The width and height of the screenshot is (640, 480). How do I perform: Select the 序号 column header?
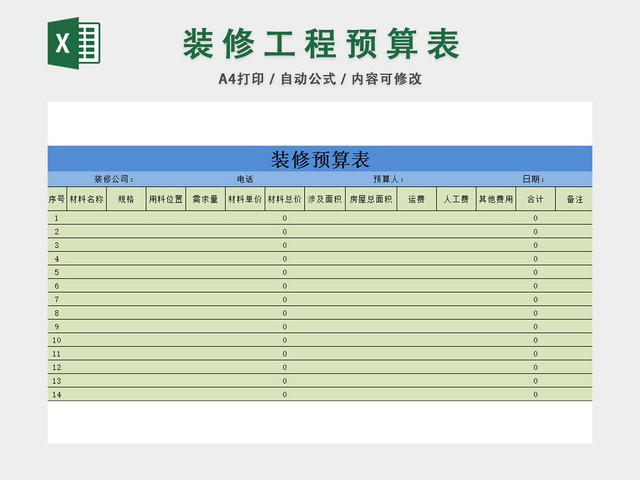click(57, 199)
